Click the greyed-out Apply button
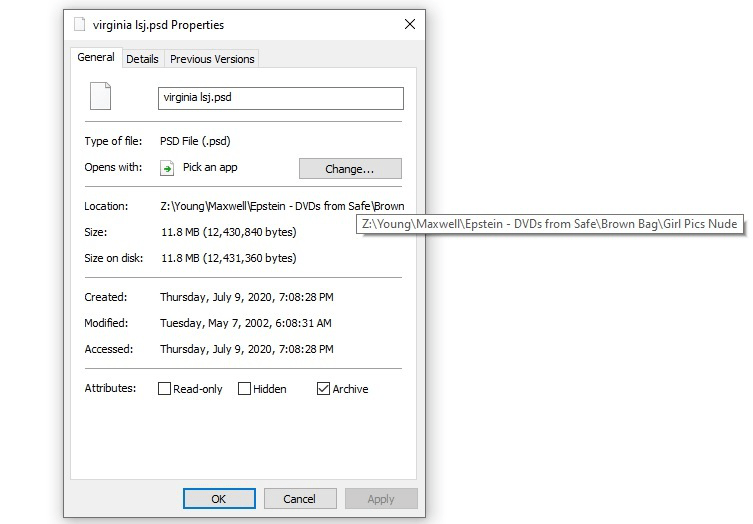Viewport: 753px width, 524px height. 381,499
